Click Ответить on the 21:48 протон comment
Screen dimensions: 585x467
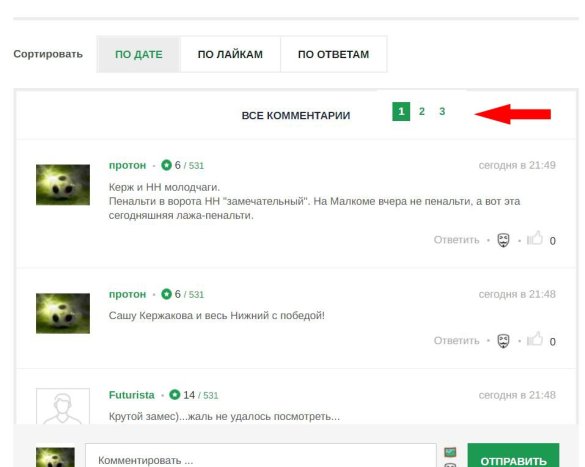[x=456, y=341]
